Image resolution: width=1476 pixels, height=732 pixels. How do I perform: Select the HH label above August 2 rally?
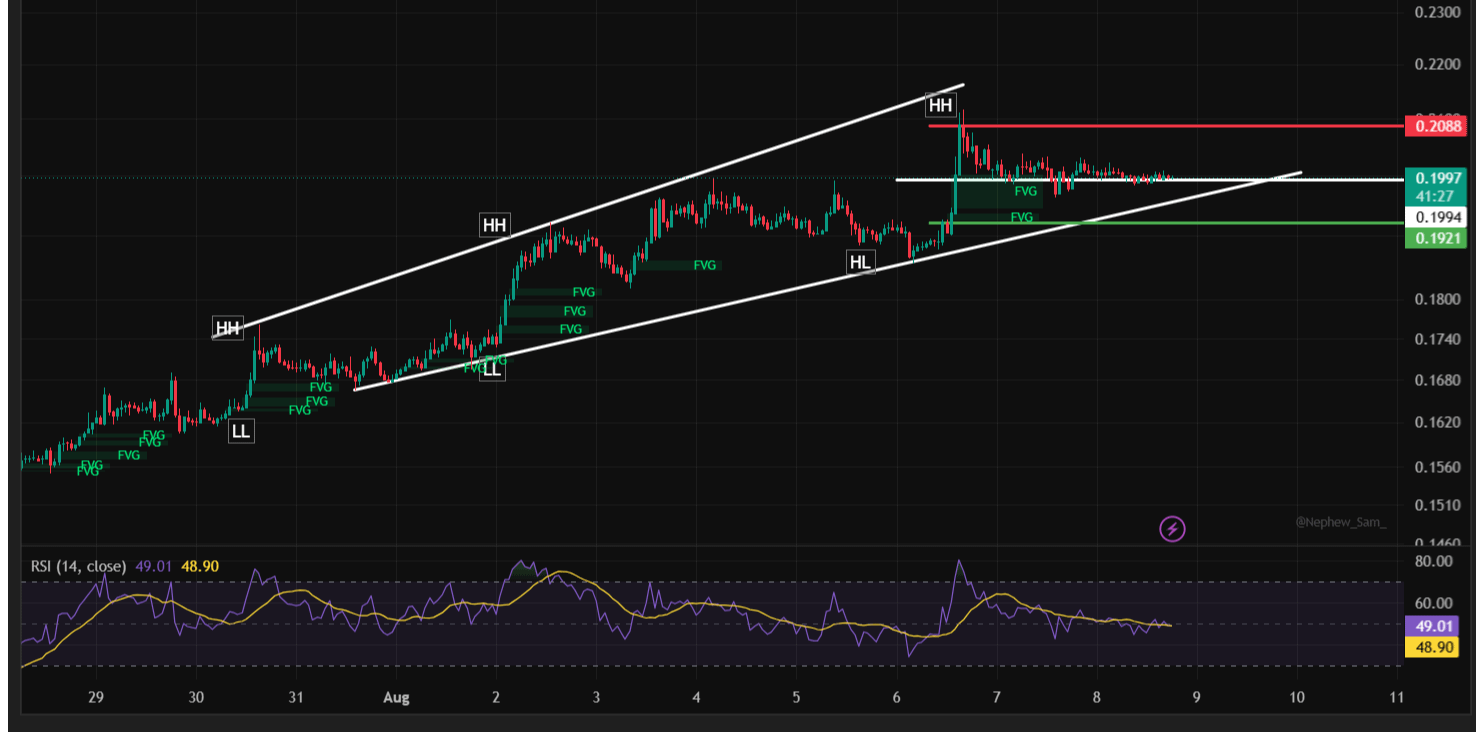point(494,224)
